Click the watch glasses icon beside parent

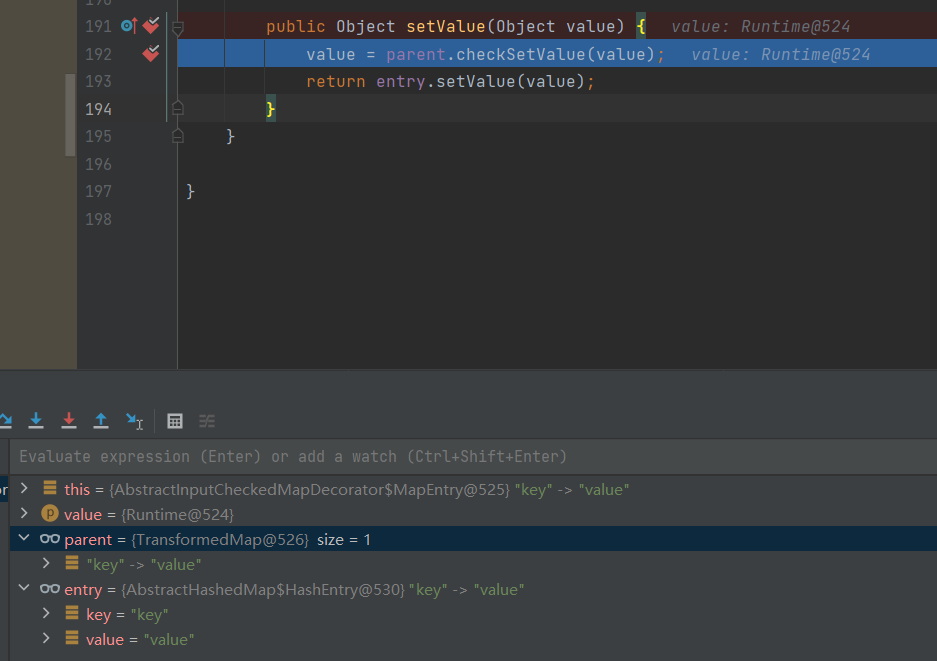50,539
